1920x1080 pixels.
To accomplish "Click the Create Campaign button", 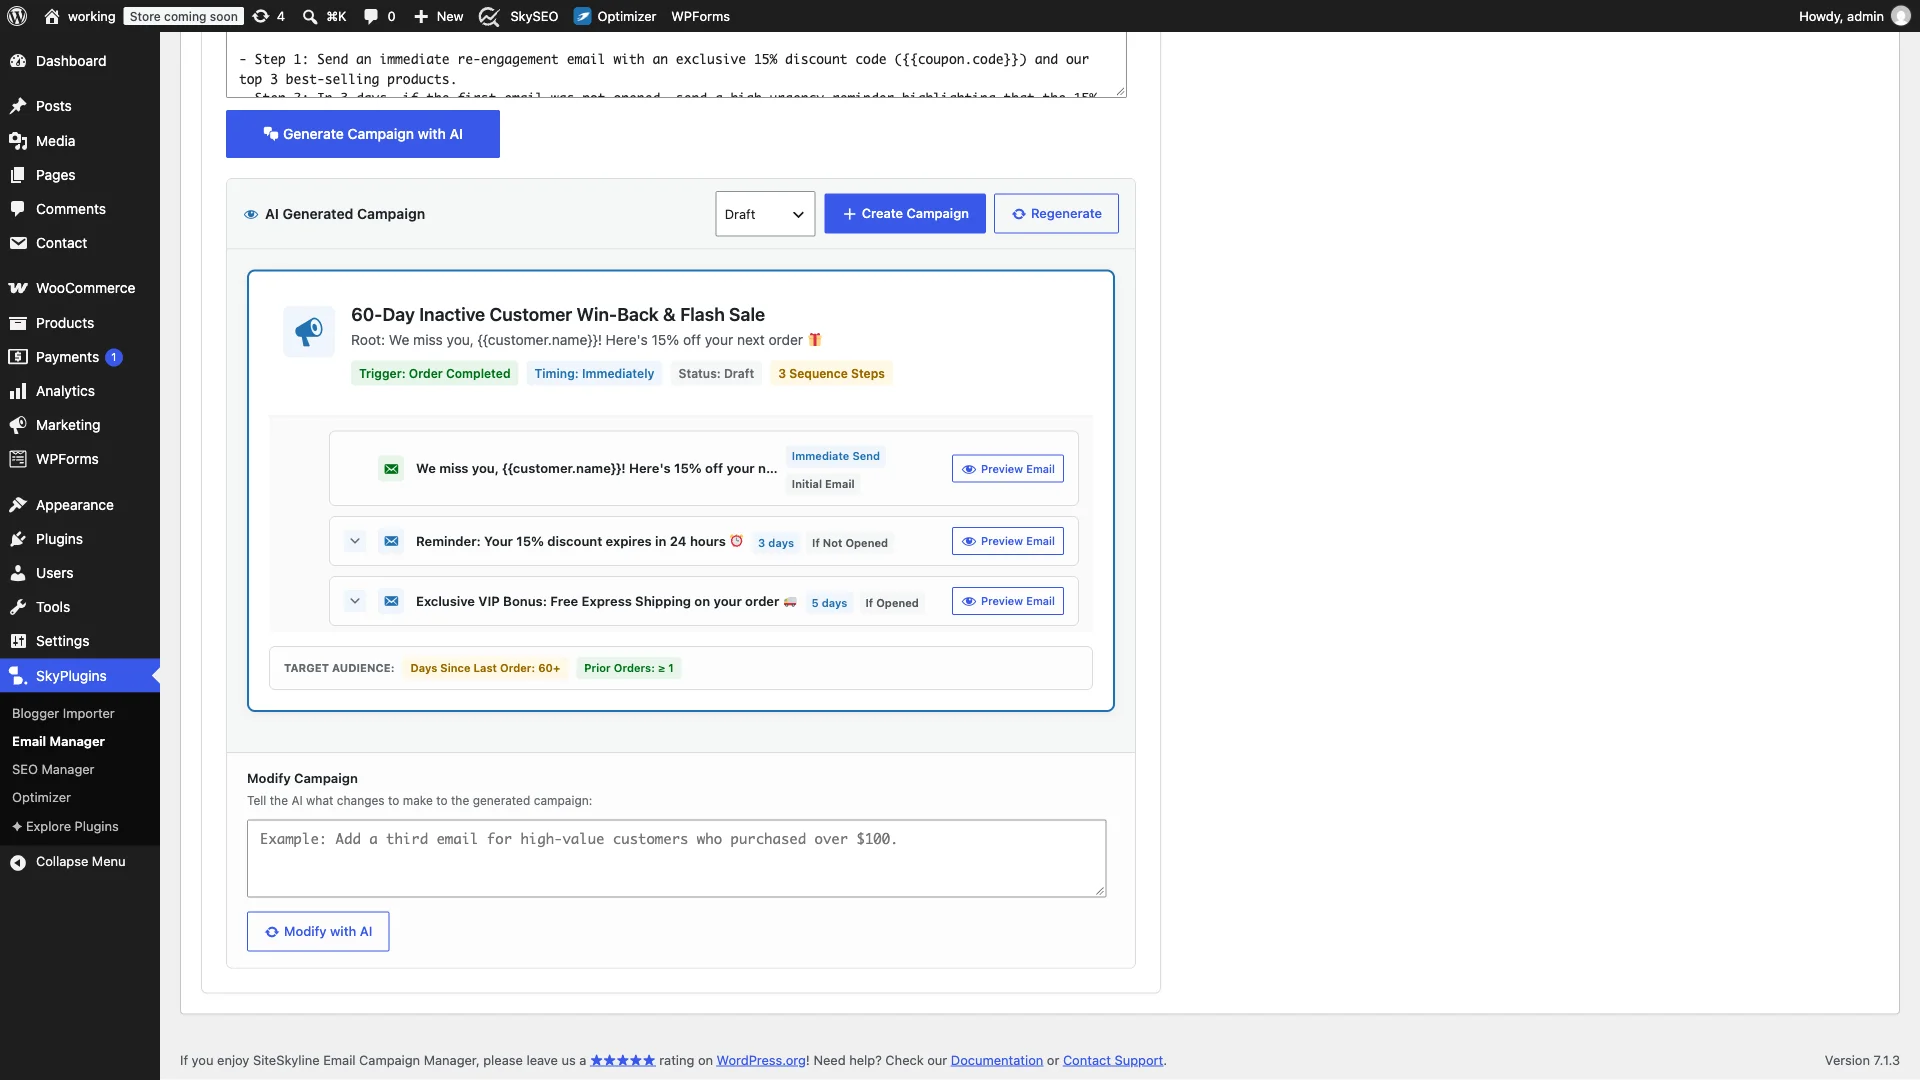I will tap(905, 214).
